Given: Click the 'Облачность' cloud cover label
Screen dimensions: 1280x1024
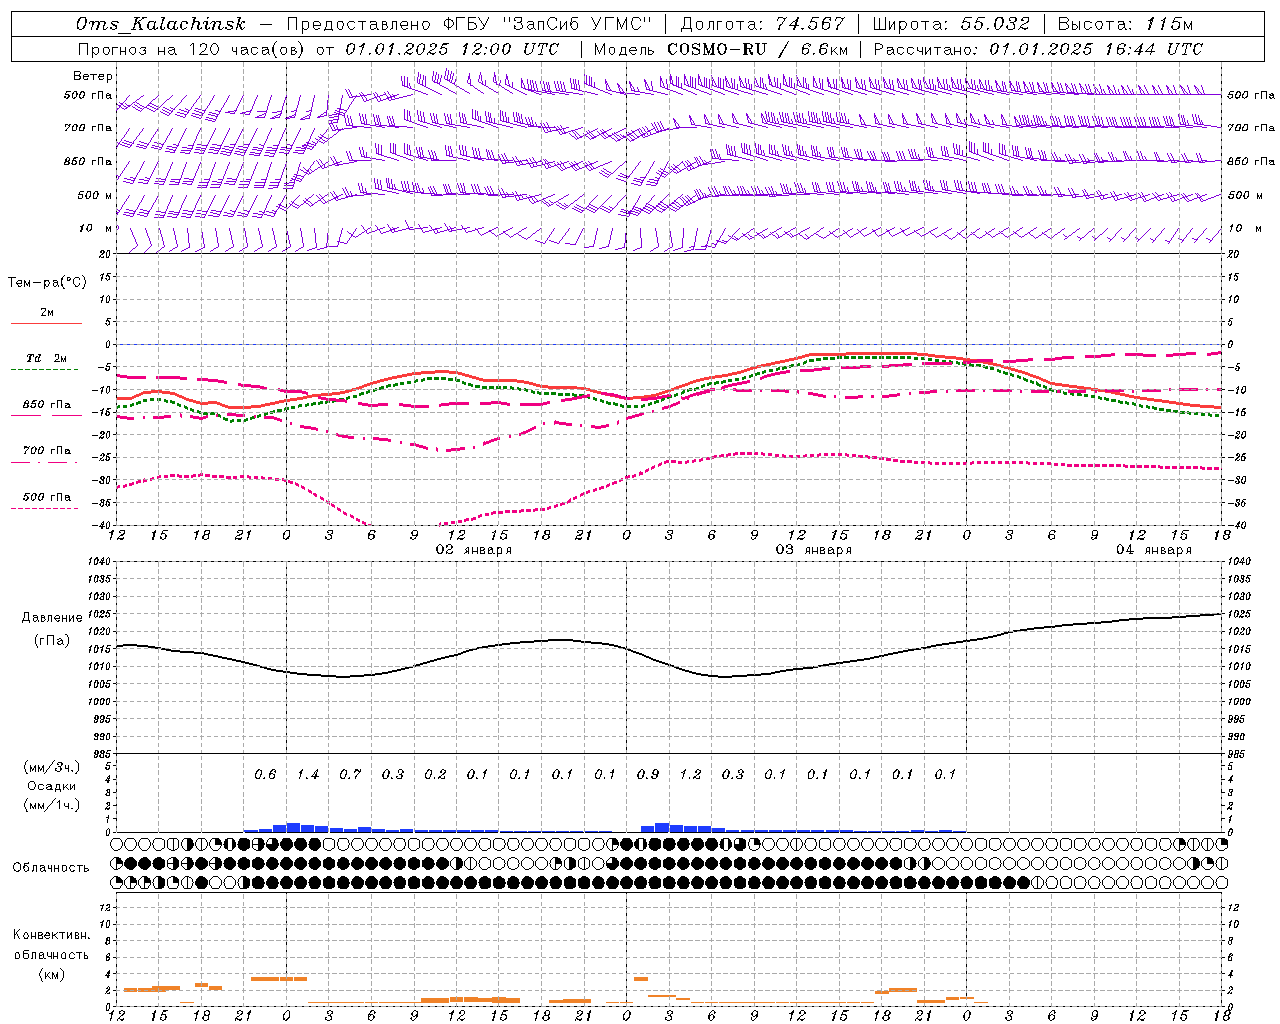Looking at the screenshot, I should (51, 868).
